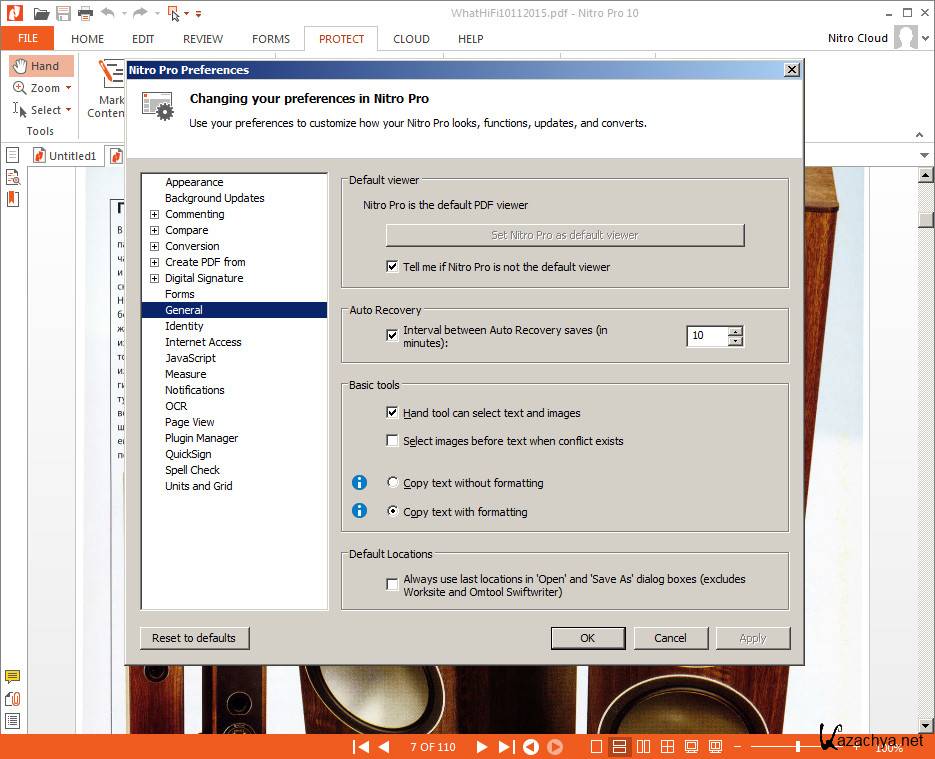The width and height of the screenshot is (935, 759).
Task: Click info icon beside Copy text without formatting
Action: pos(360,483)
